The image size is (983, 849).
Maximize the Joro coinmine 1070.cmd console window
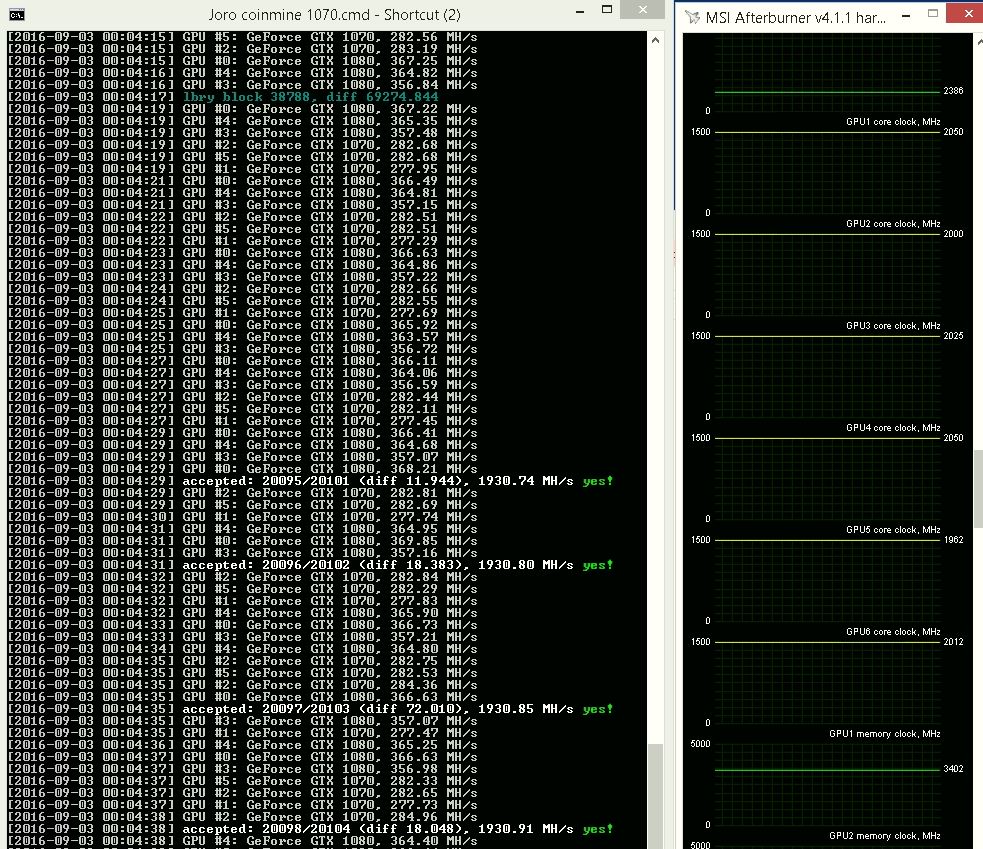(x=606, y=9)
